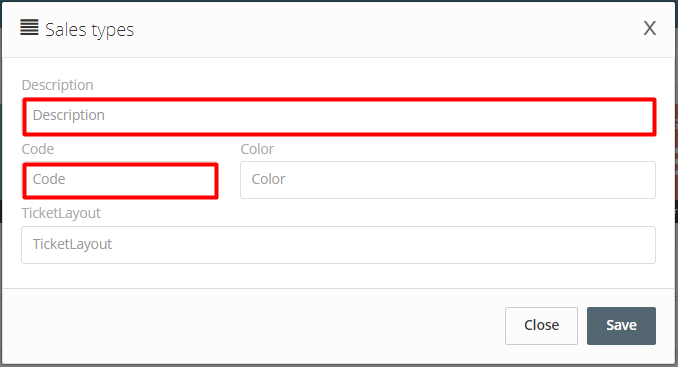Click the list icon beside Sales types
Image resolution: width=678 pixels, height=367 pixels.
(x=29, y=27)
